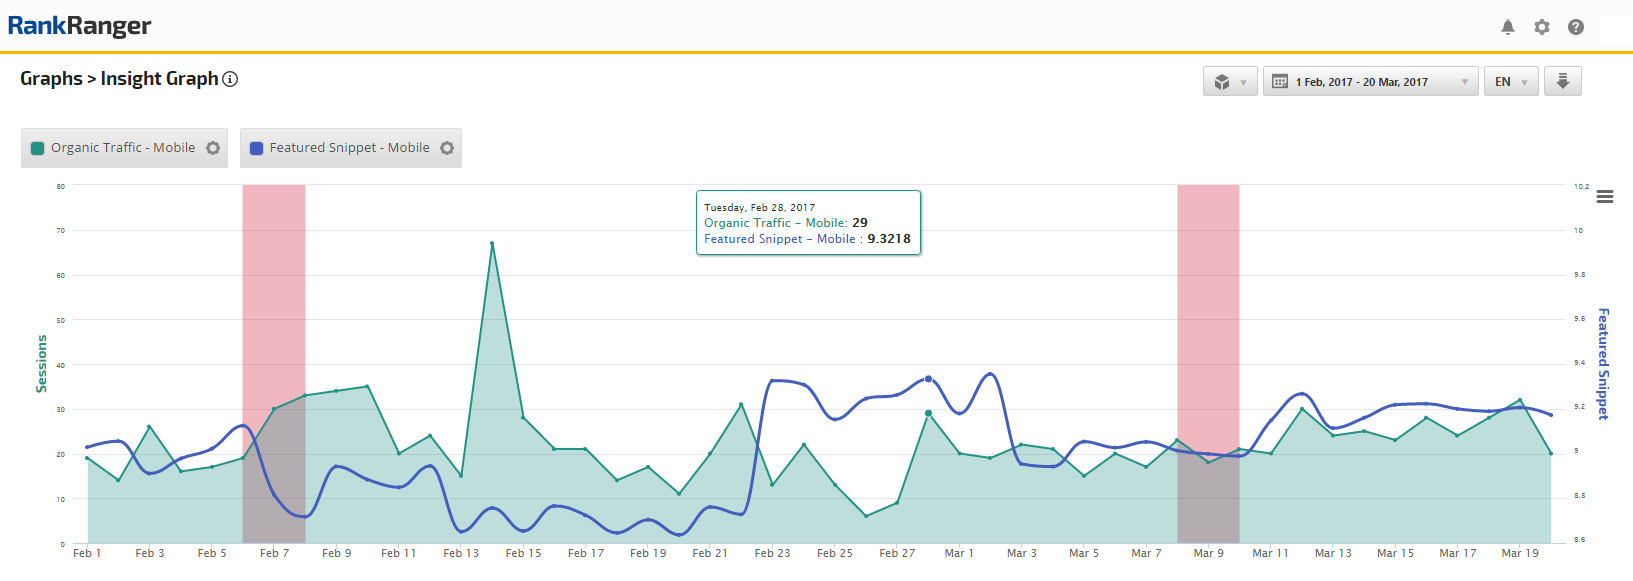The width and height of the screenshot is (1633, 581).
Task: Expand the cube package dropdown
Action: coord(1230,82)
